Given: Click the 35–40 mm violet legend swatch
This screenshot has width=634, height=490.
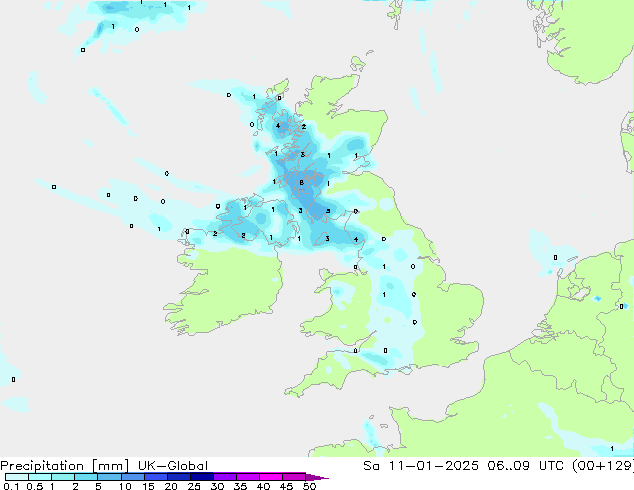Looking at the screenshot, I should click(x=248, y=477).
